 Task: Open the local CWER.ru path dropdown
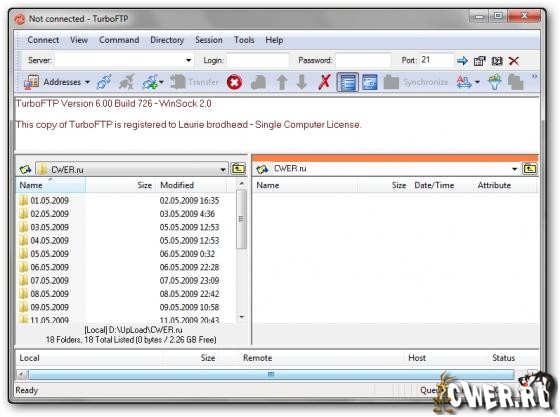[x=223, y=169]
